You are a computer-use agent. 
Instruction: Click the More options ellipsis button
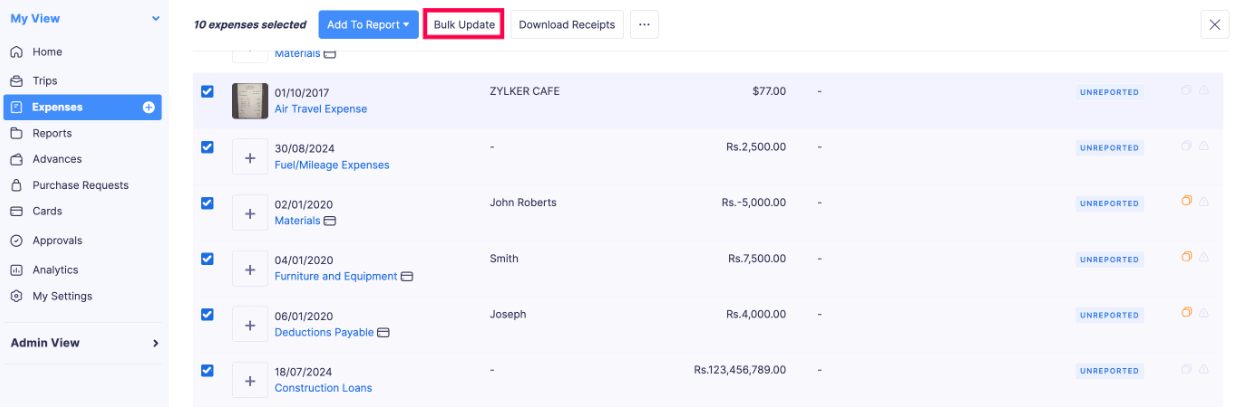click(644, 25)
